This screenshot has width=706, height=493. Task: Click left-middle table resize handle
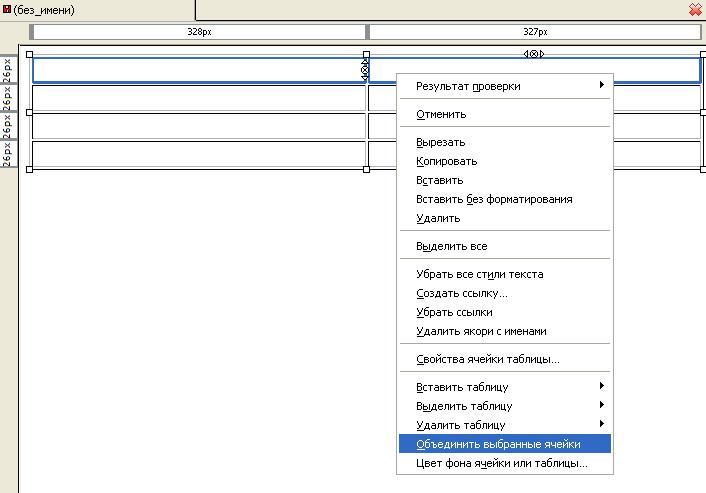(x=30, y=112)
